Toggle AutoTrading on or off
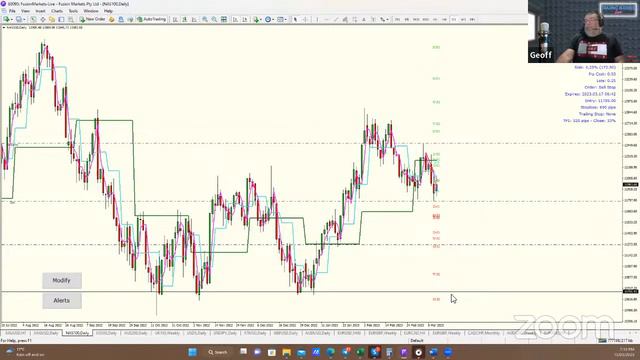The image size is (640, 360). 151,19
